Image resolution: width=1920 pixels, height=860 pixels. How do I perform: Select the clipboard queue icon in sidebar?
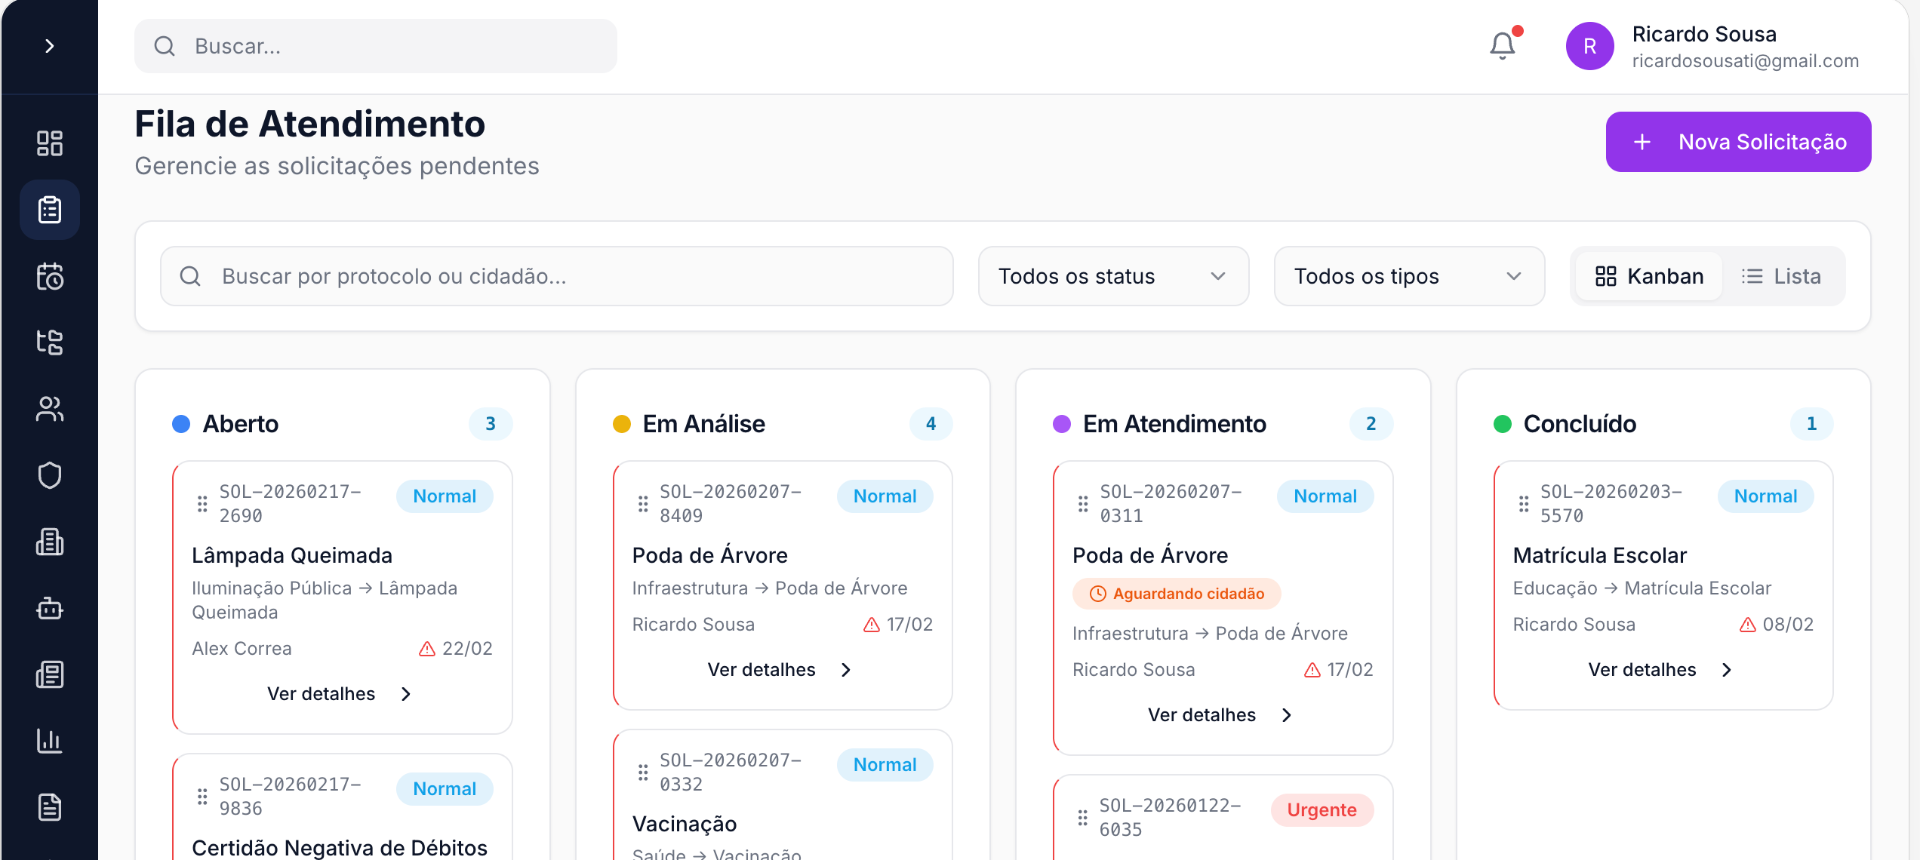tap(49, 210)
